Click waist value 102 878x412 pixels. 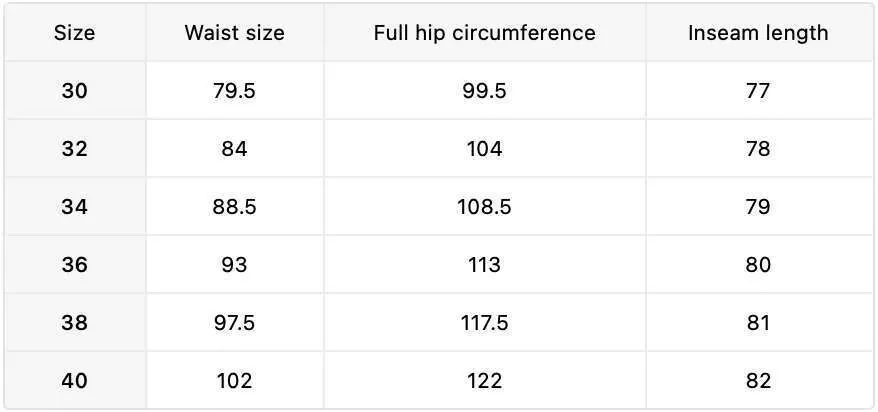point(234,381)
